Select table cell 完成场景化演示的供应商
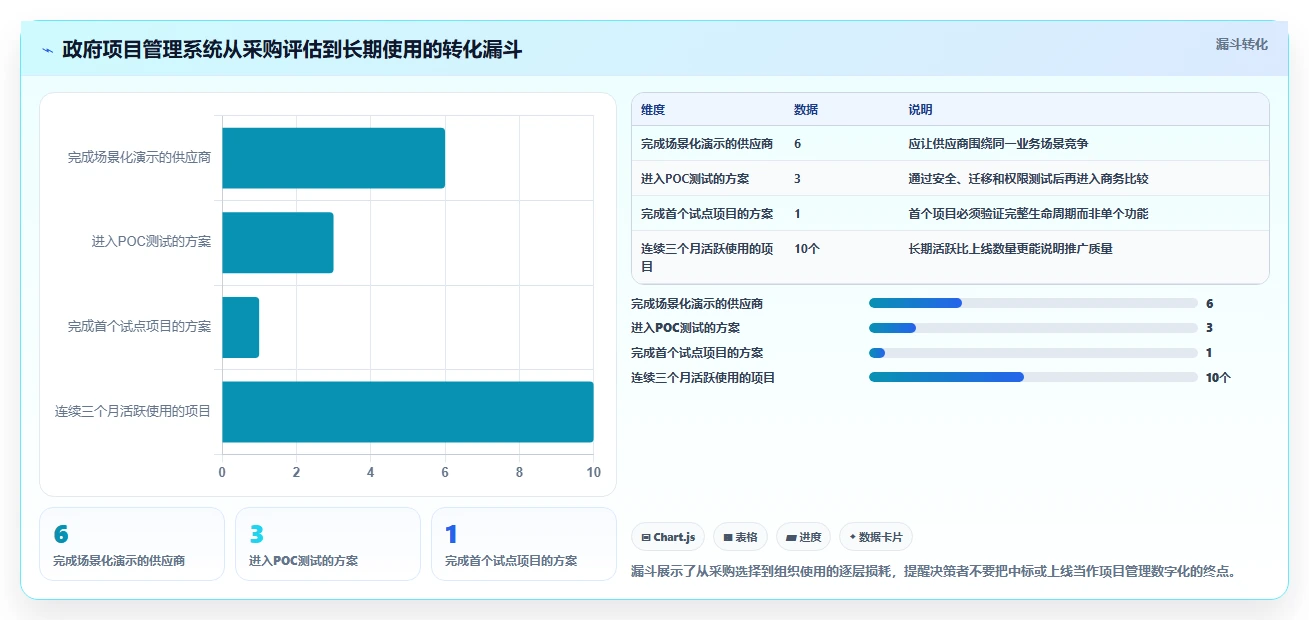Image resolution: width=1309 pixels, height=620 pixels. point(707,144)
